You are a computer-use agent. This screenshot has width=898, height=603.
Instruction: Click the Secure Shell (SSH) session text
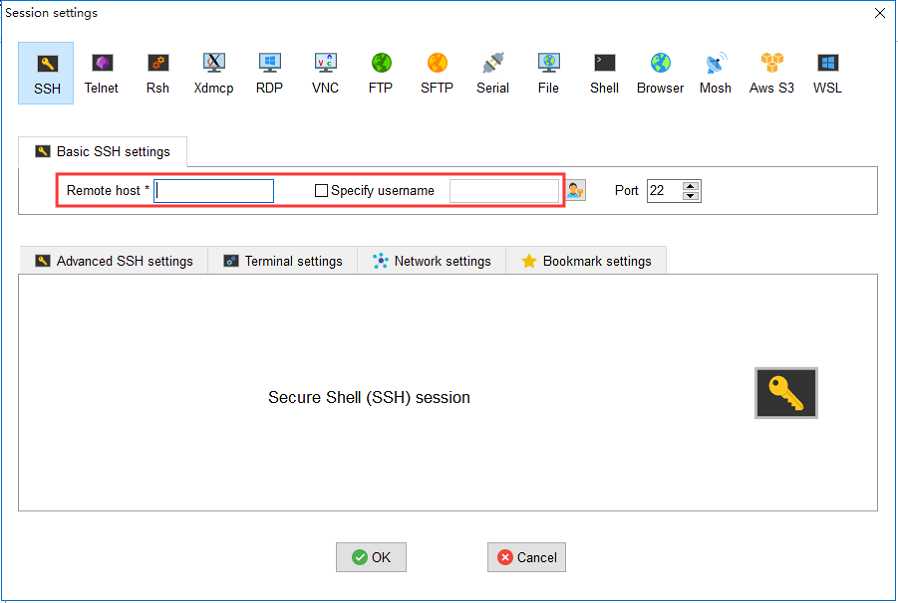coord(369,397)
